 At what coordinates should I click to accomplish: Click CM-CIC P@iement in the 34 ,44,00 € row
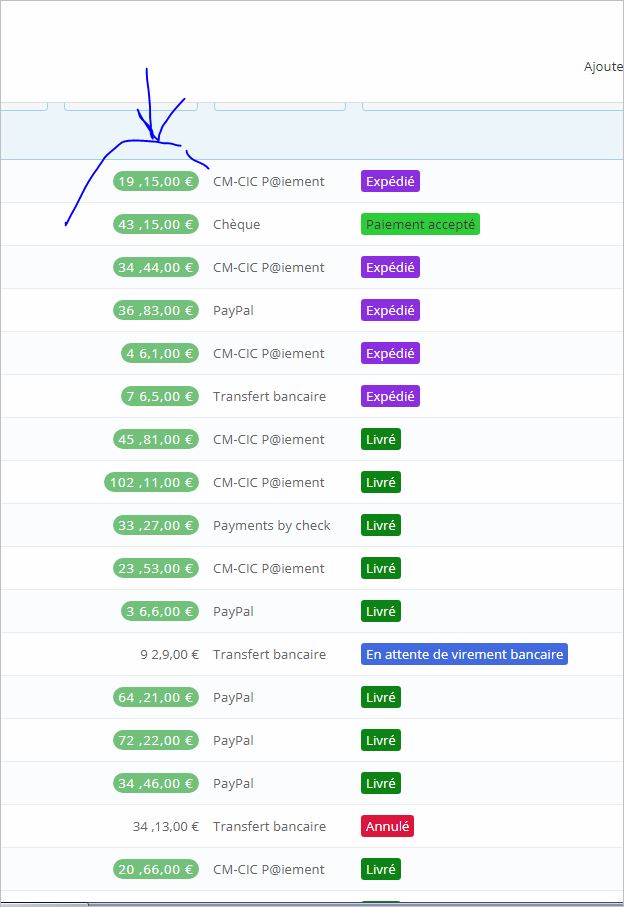click(x=269, y=267)
